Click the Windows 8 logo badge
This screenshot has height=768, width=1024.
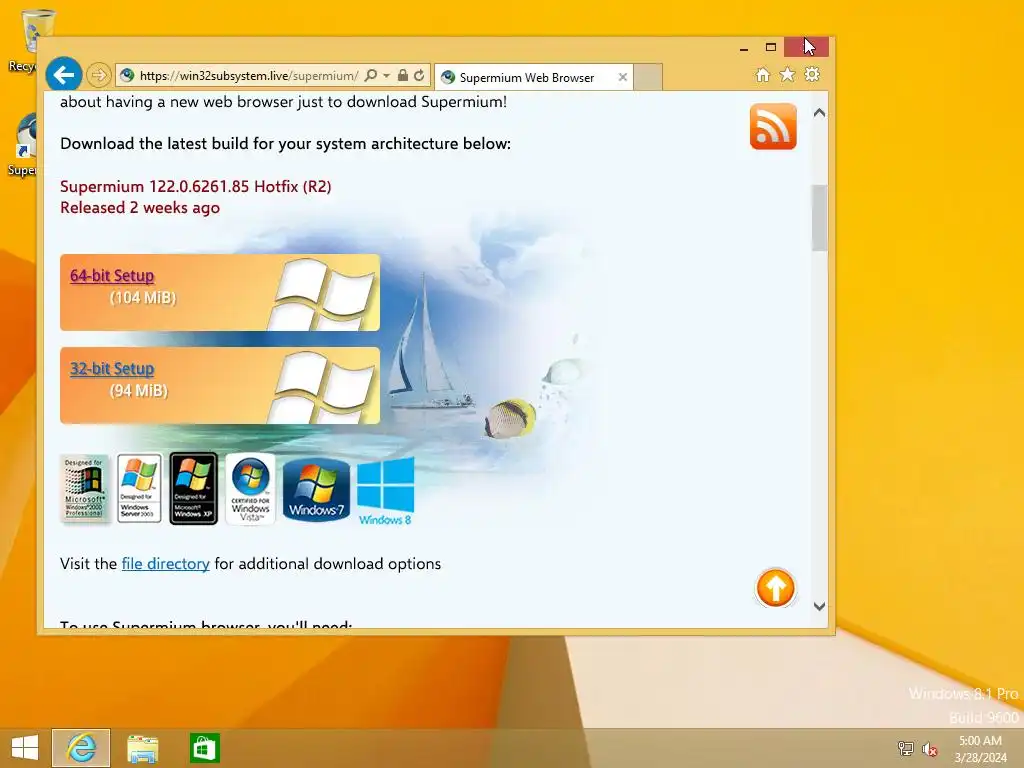[x=385, y=491]
